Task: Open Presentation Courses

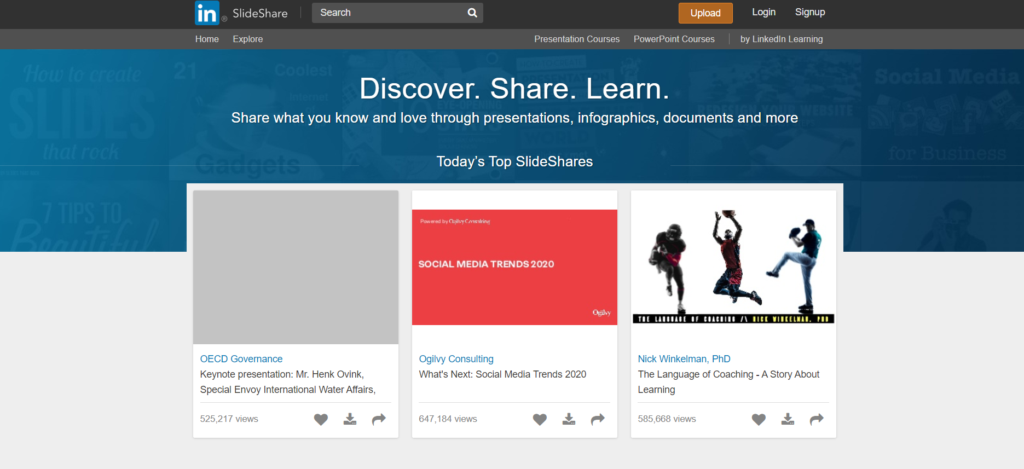Action: point(577,39)
